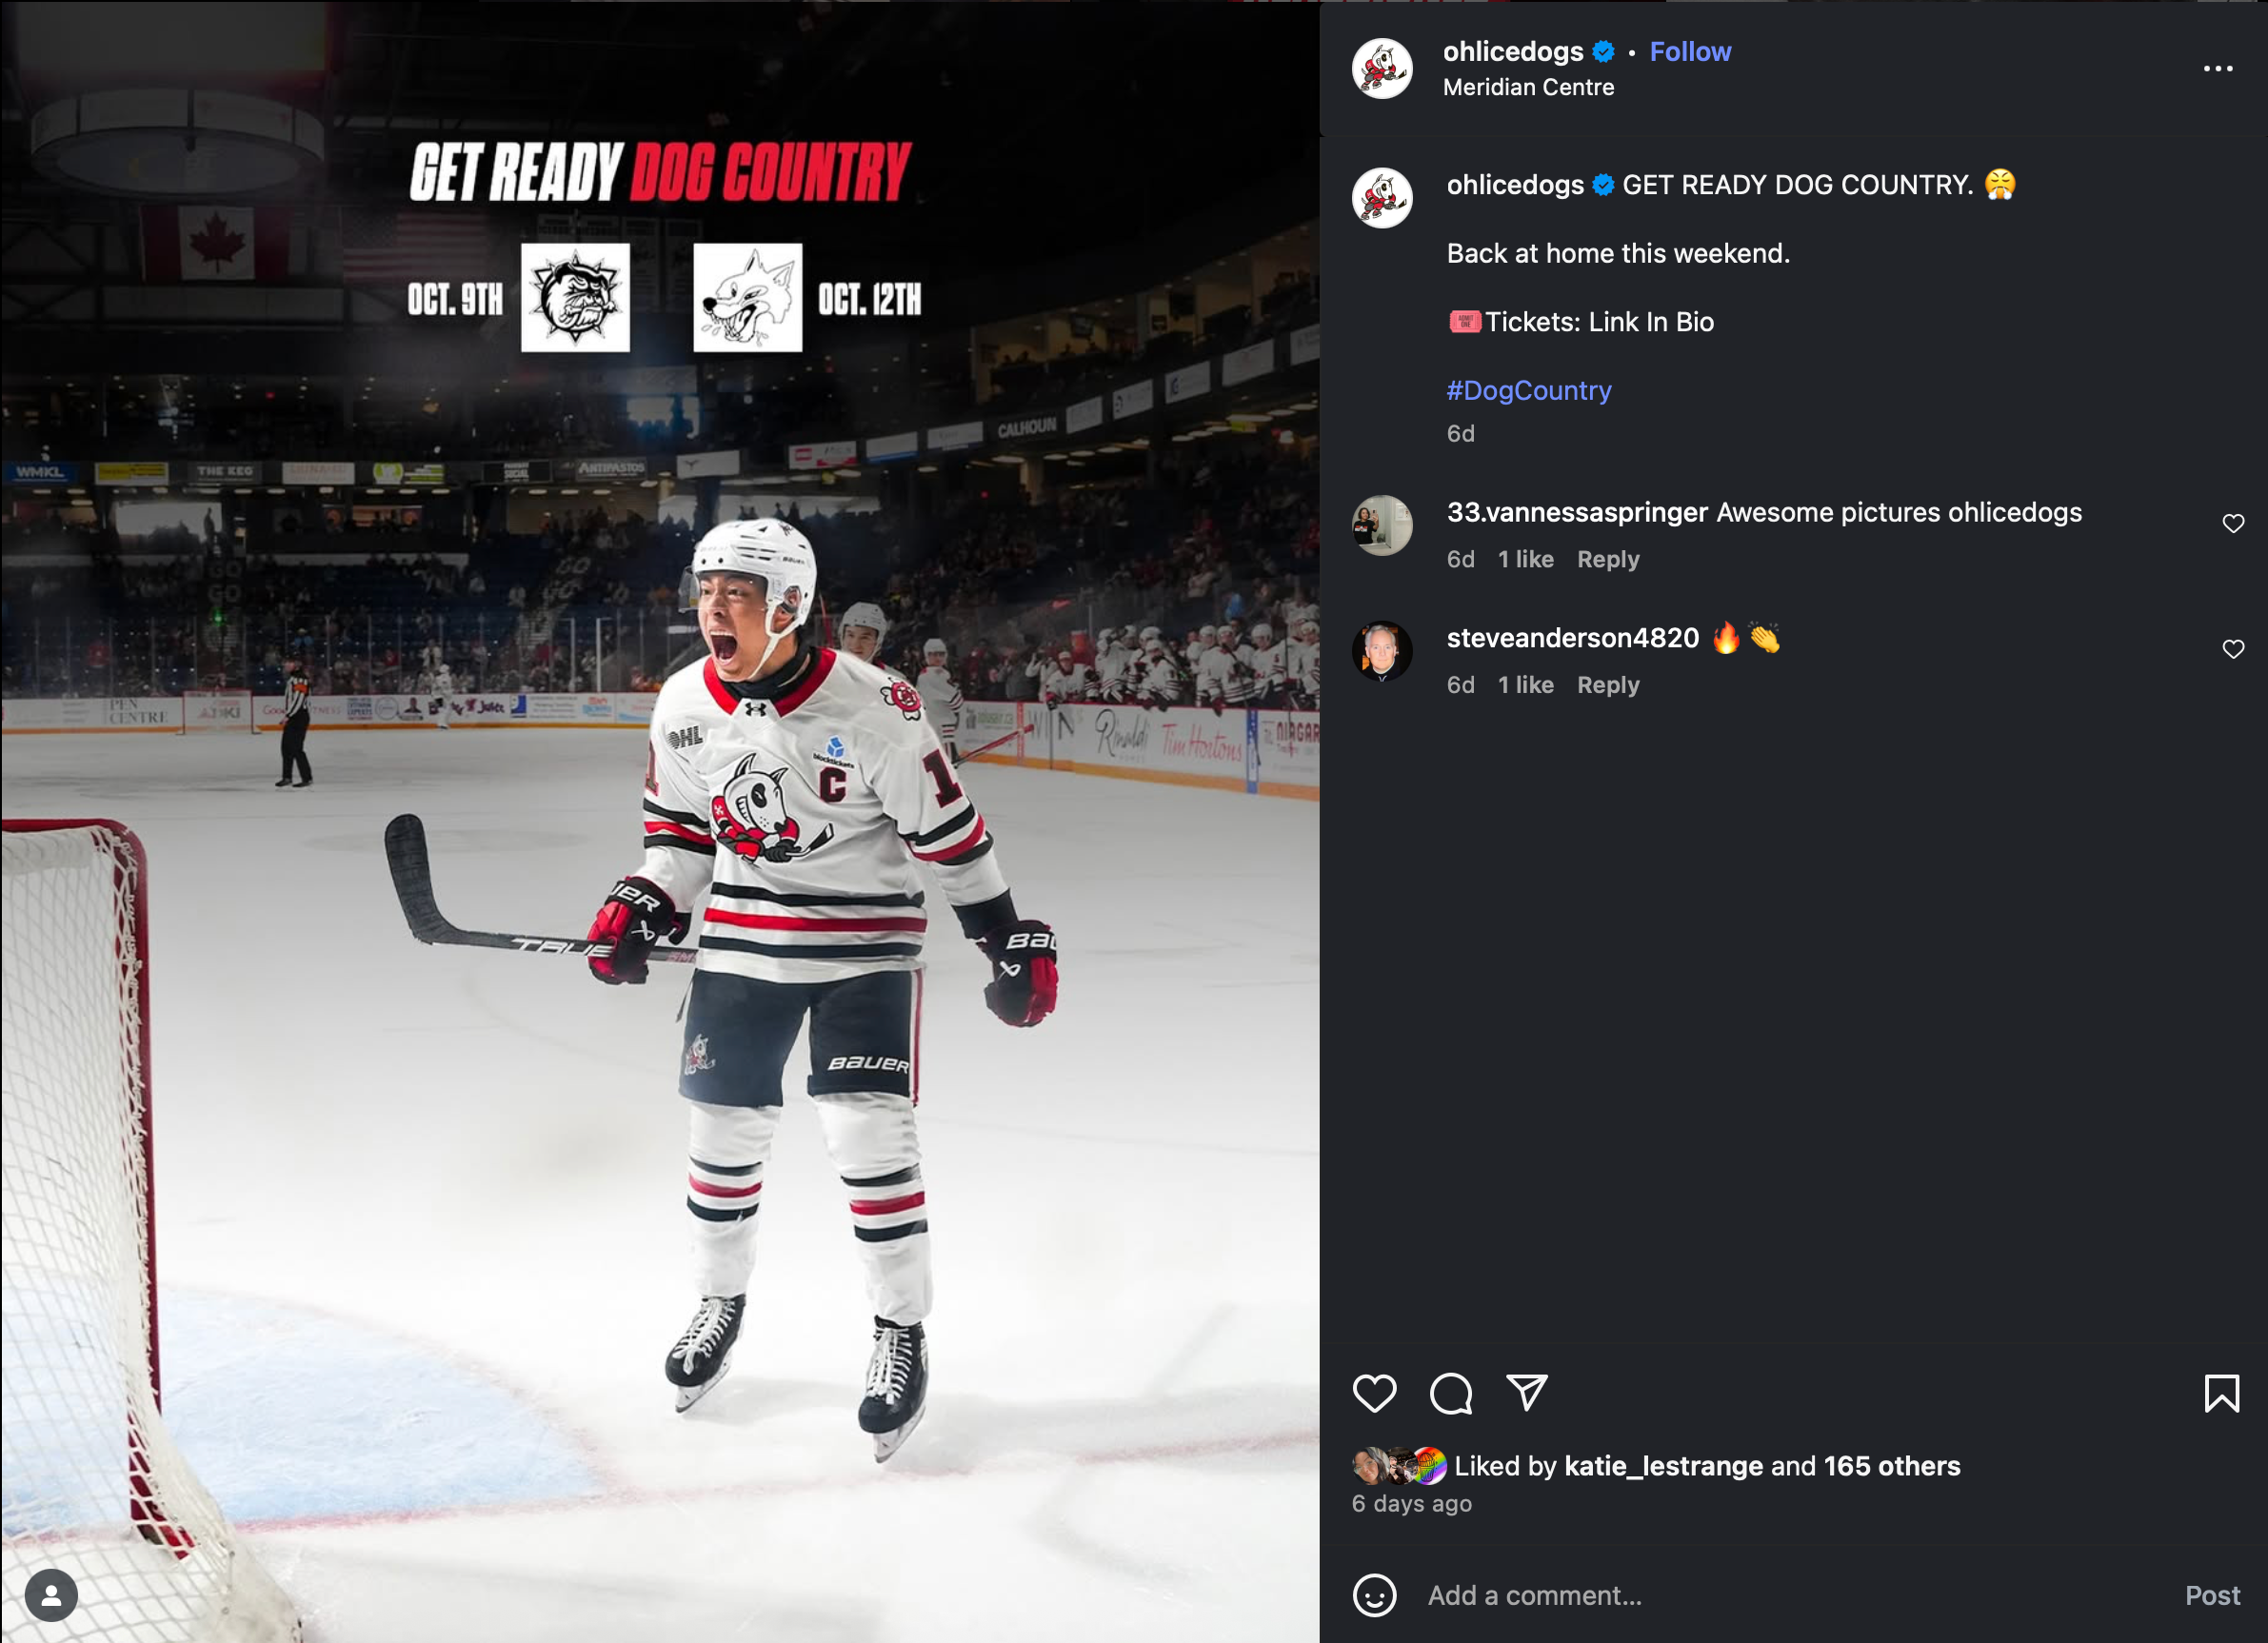Screen dimensions: 2268x1643
Task: Share post via paper plane icon
Action: point(1527,1392)
